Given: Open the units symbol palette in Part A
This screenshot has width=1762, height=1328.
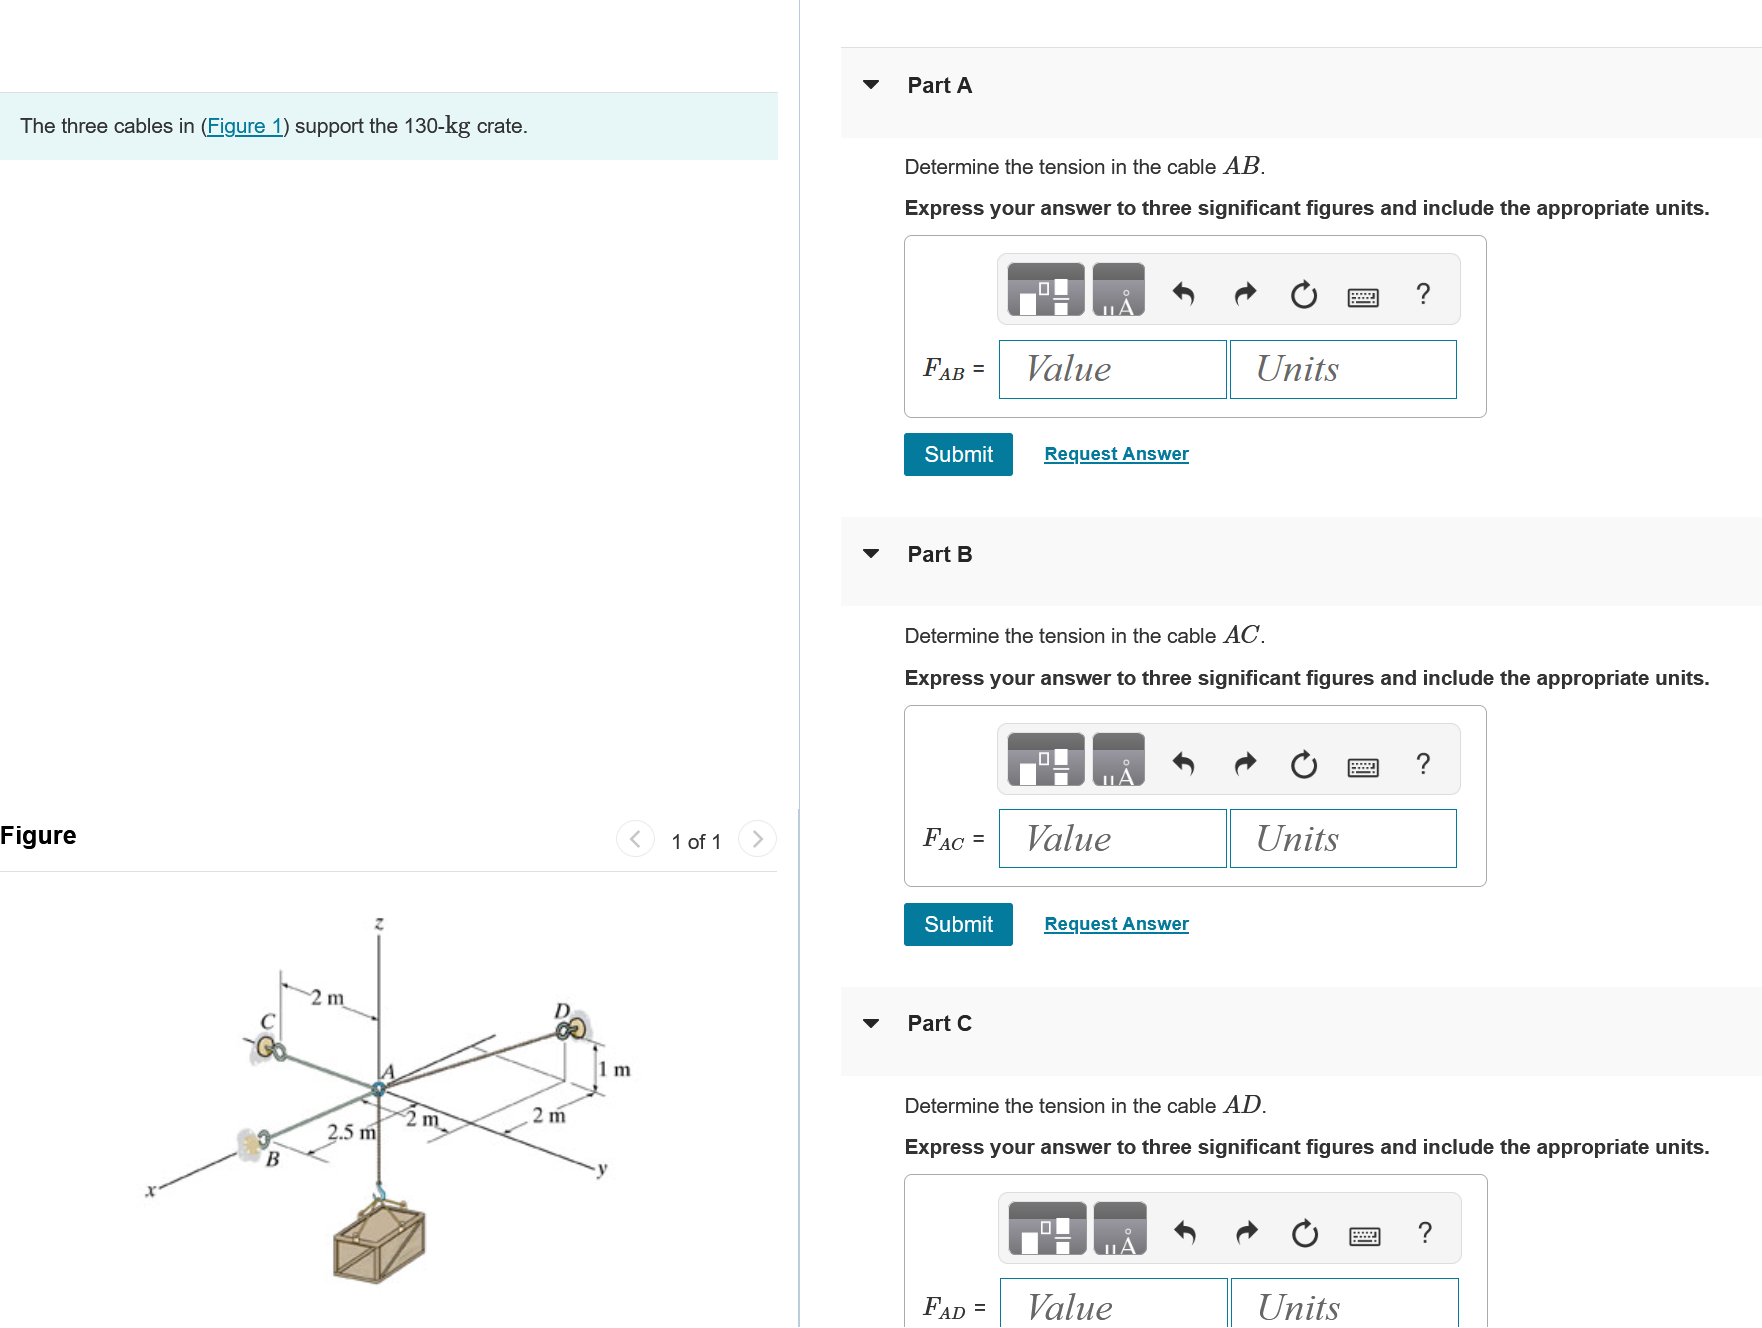Looking at the screenshot, I should 1120,289.
